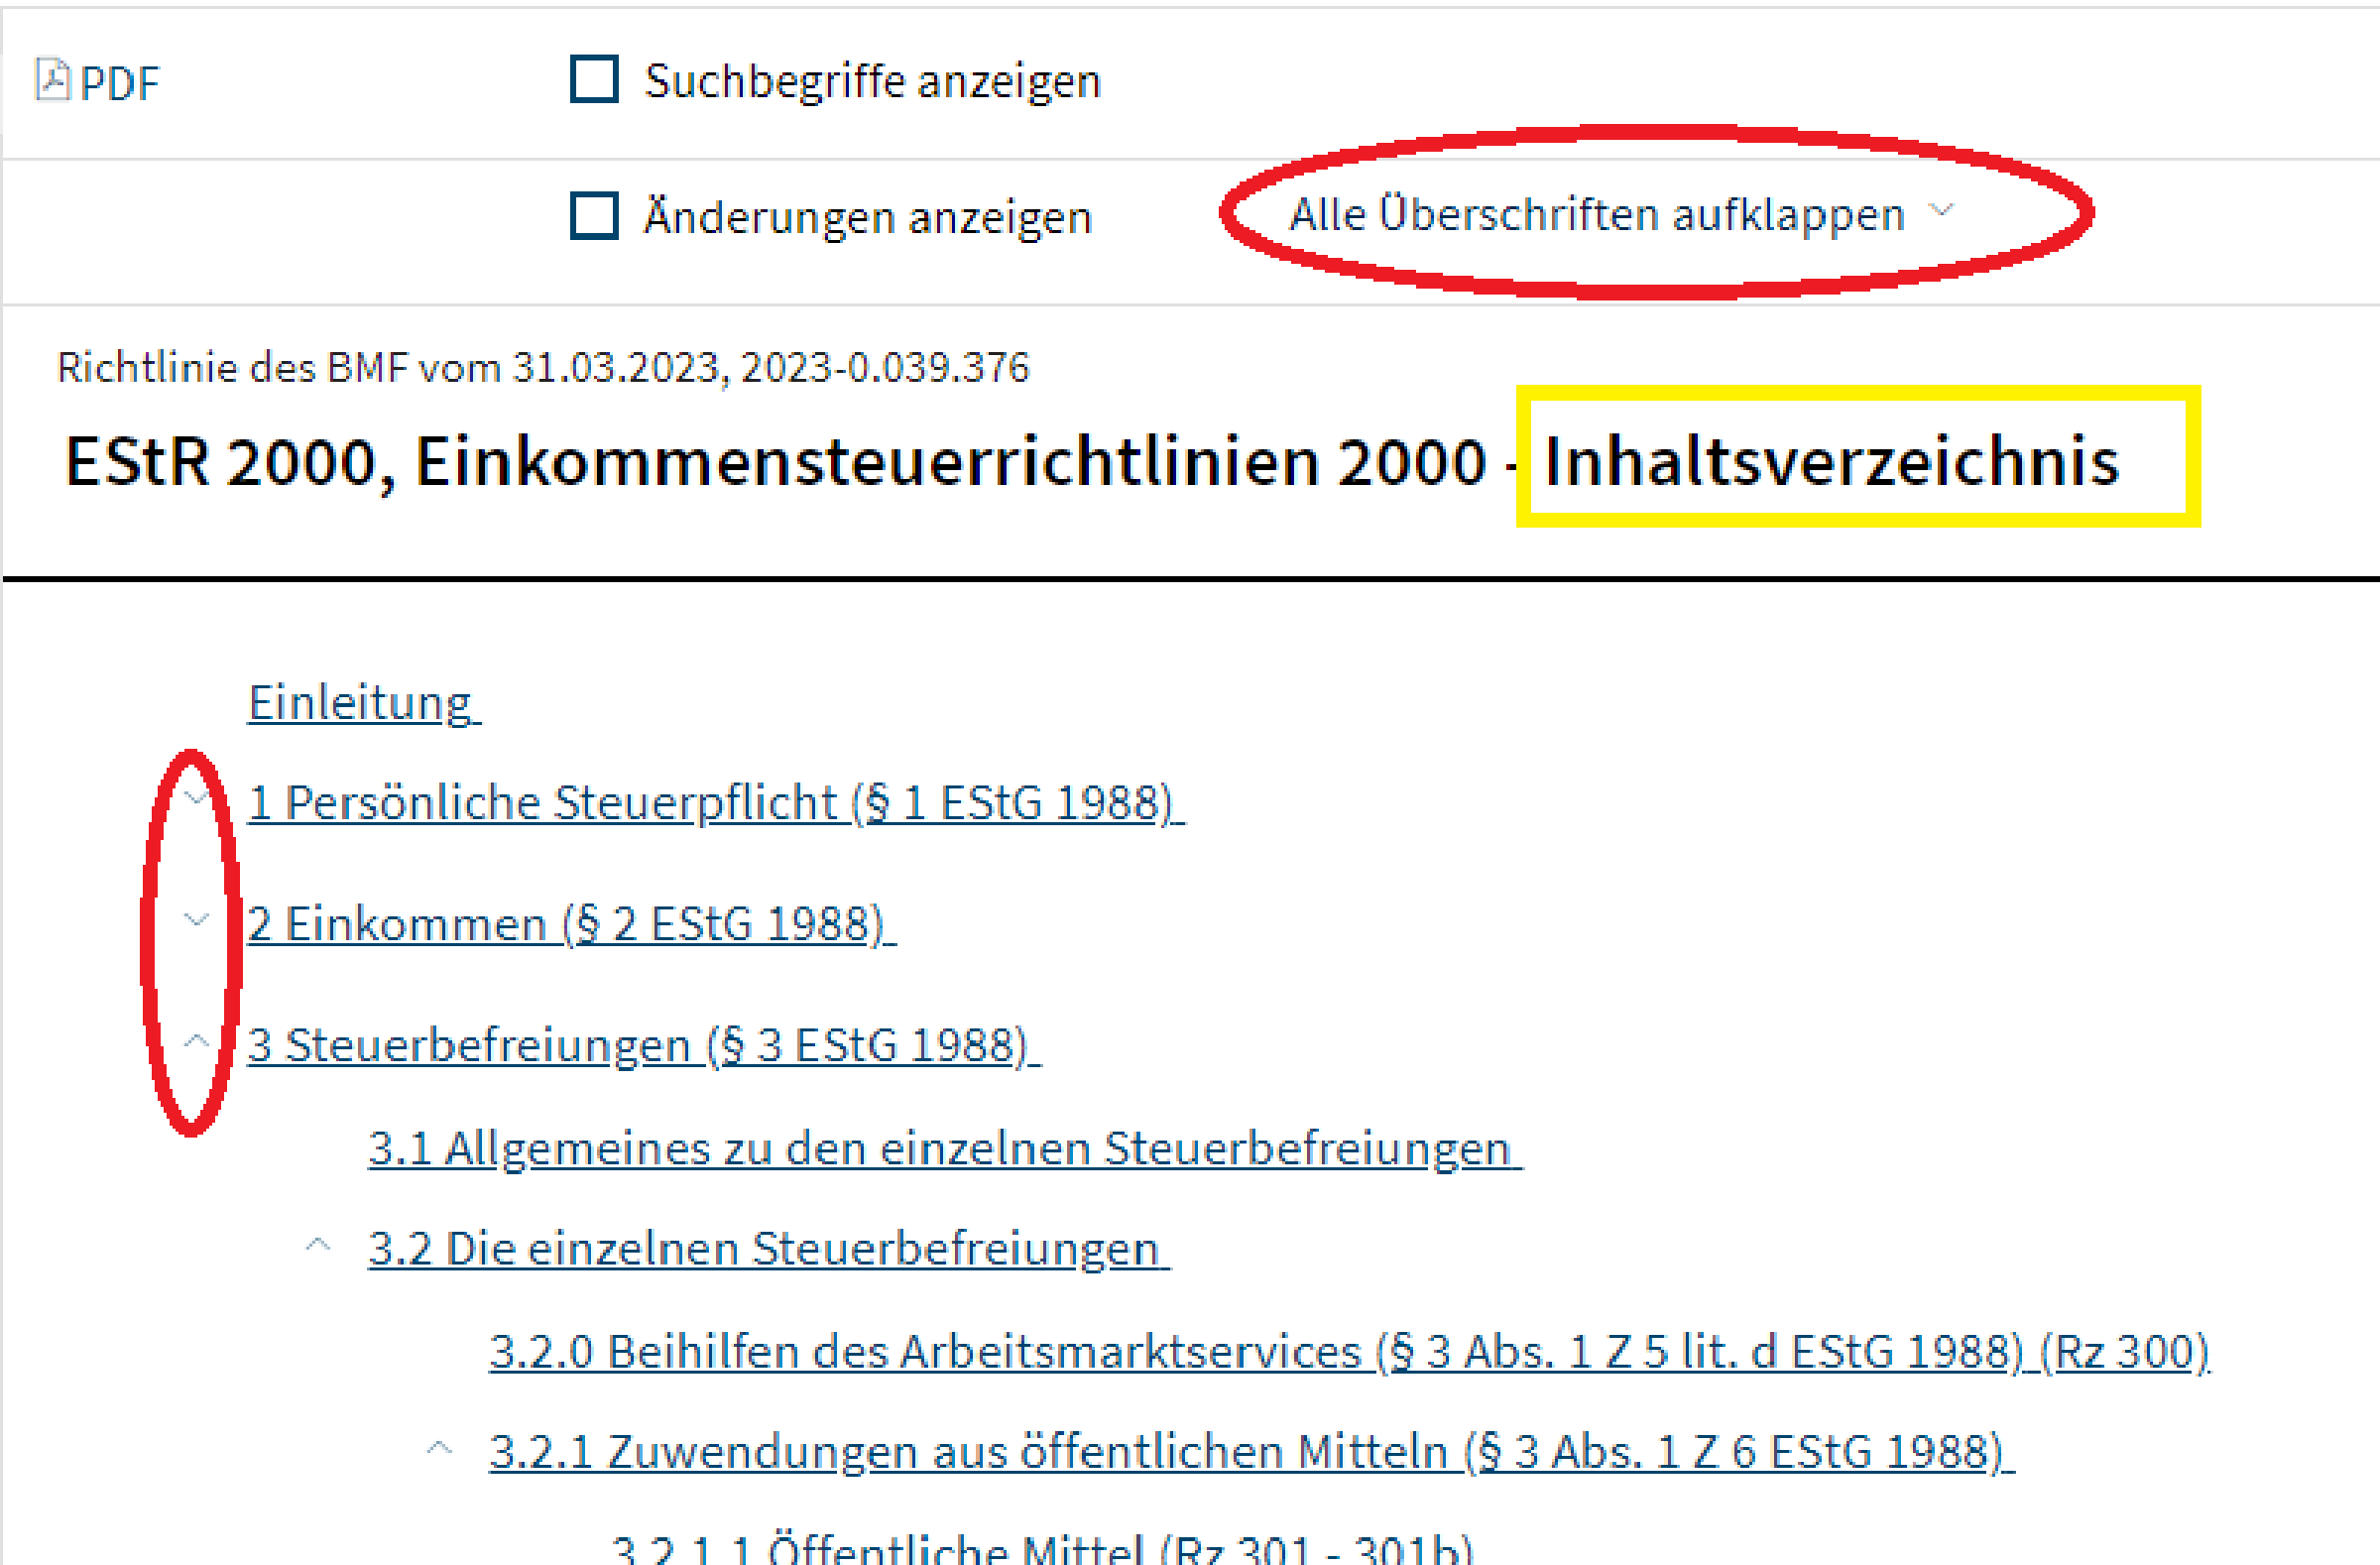Image resolution: width=2380 pixels, height=1565 pixels.
Task: Expand all headings via Alle Überschriften aufklappen
Action: [1596, 215]
